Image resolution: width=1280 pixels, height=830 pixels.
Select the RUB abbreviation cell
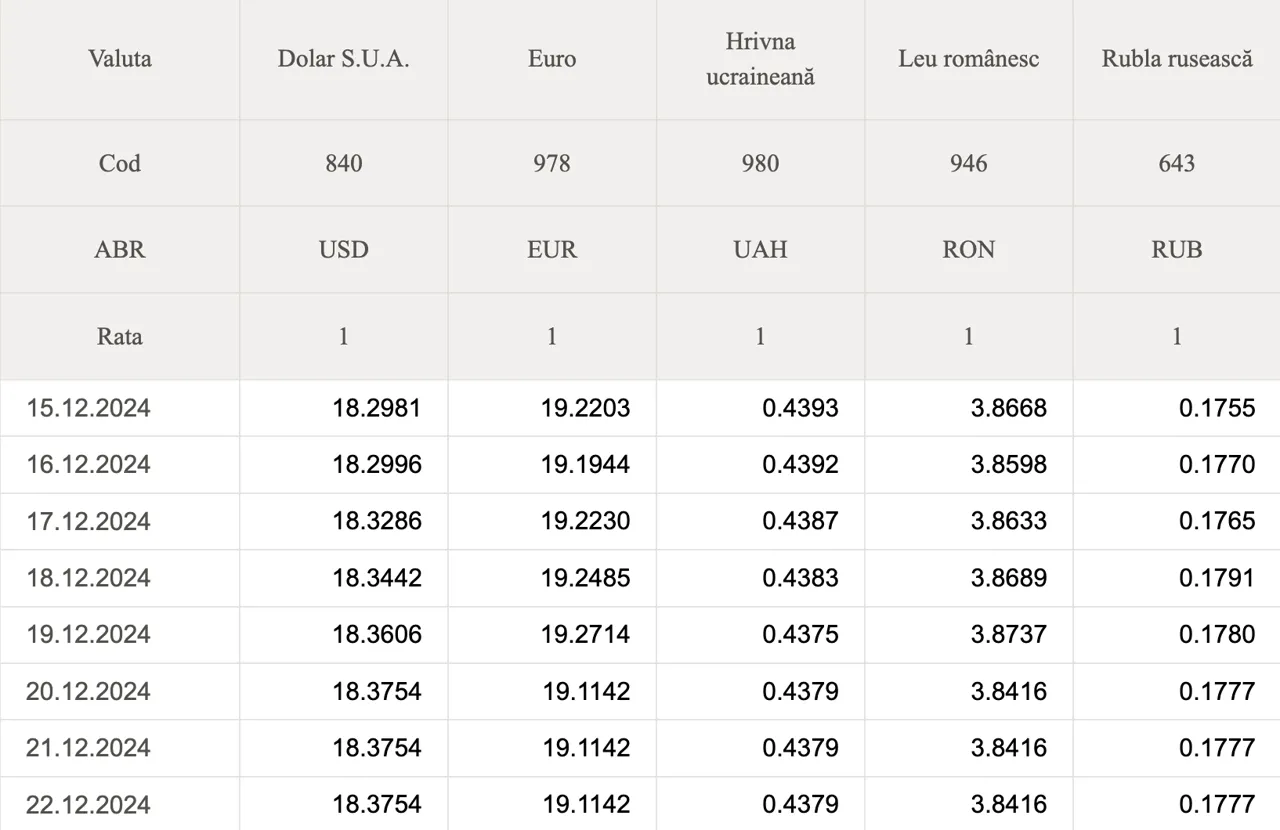click(x=1177, y=250)
